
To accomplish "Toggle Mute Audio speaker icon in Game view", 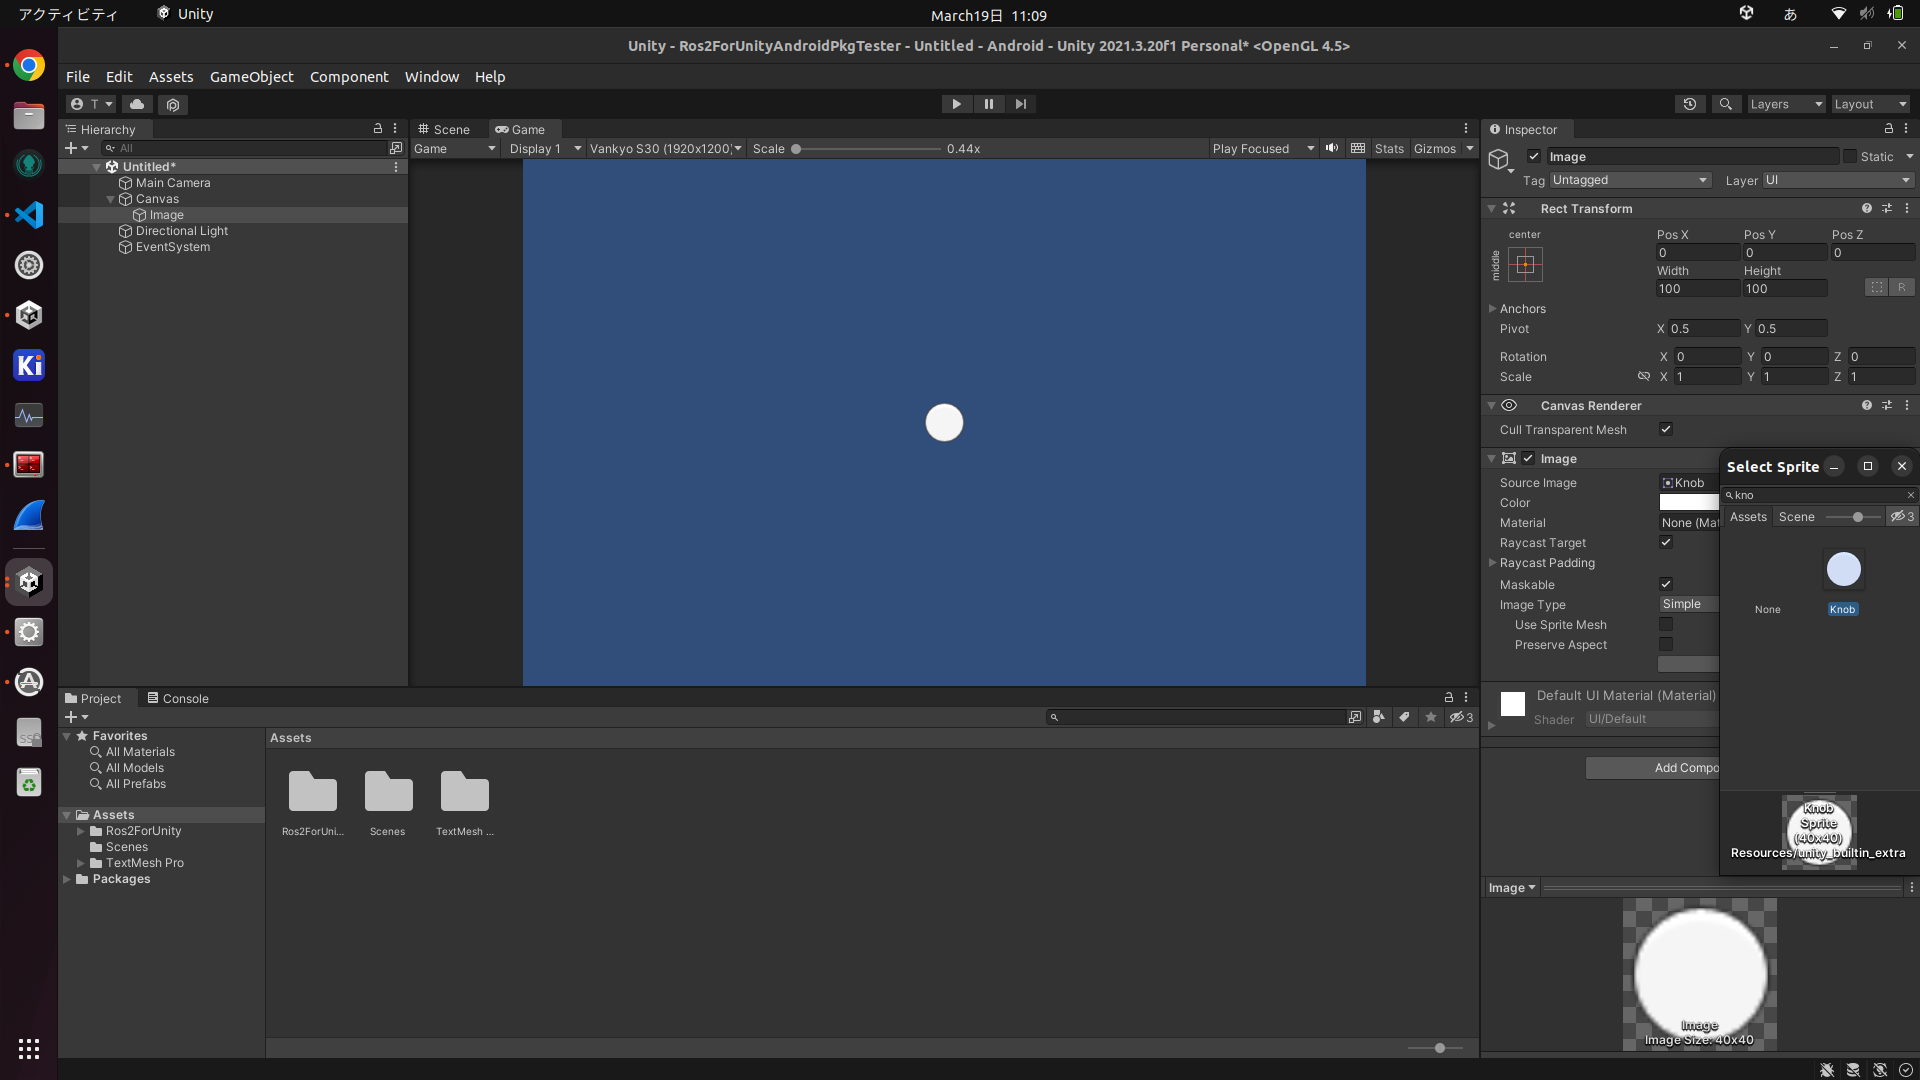I will 1332,148.
